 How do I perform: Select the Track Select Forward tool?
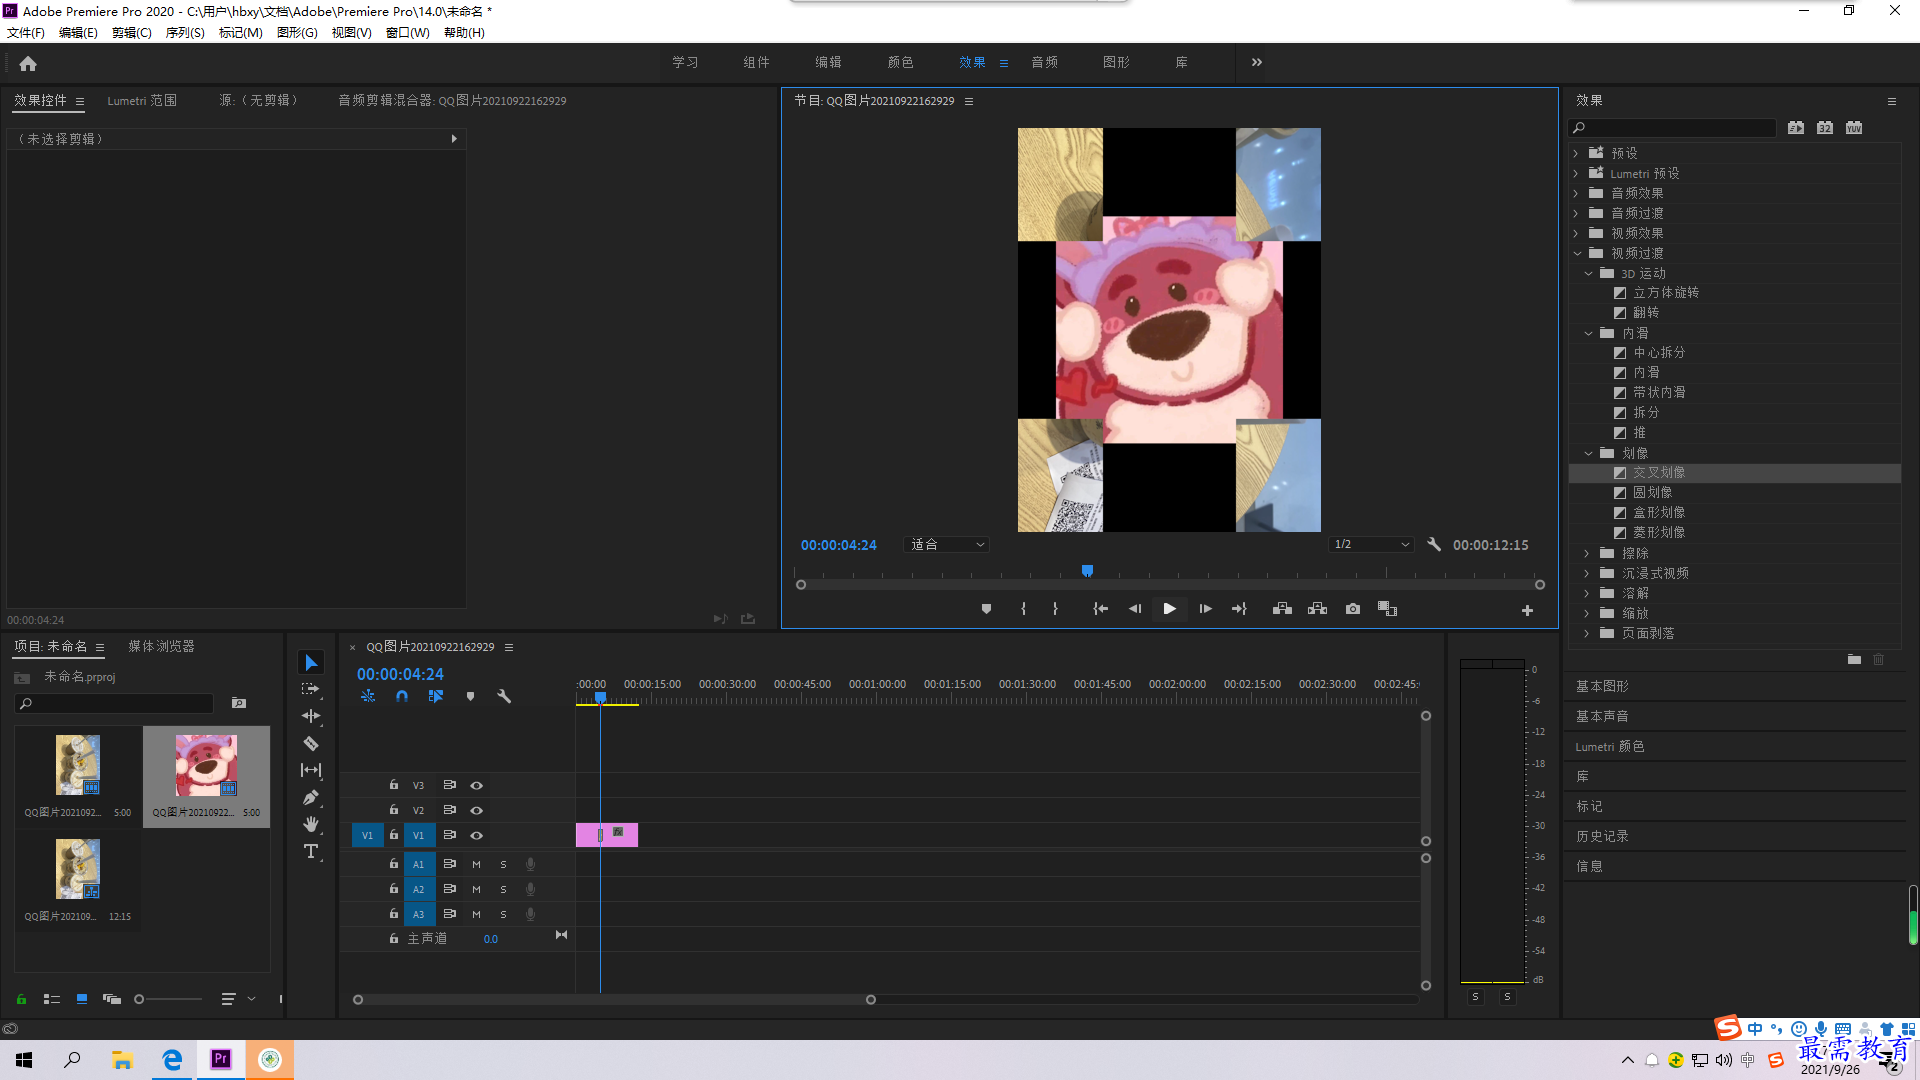click(311, 689)
